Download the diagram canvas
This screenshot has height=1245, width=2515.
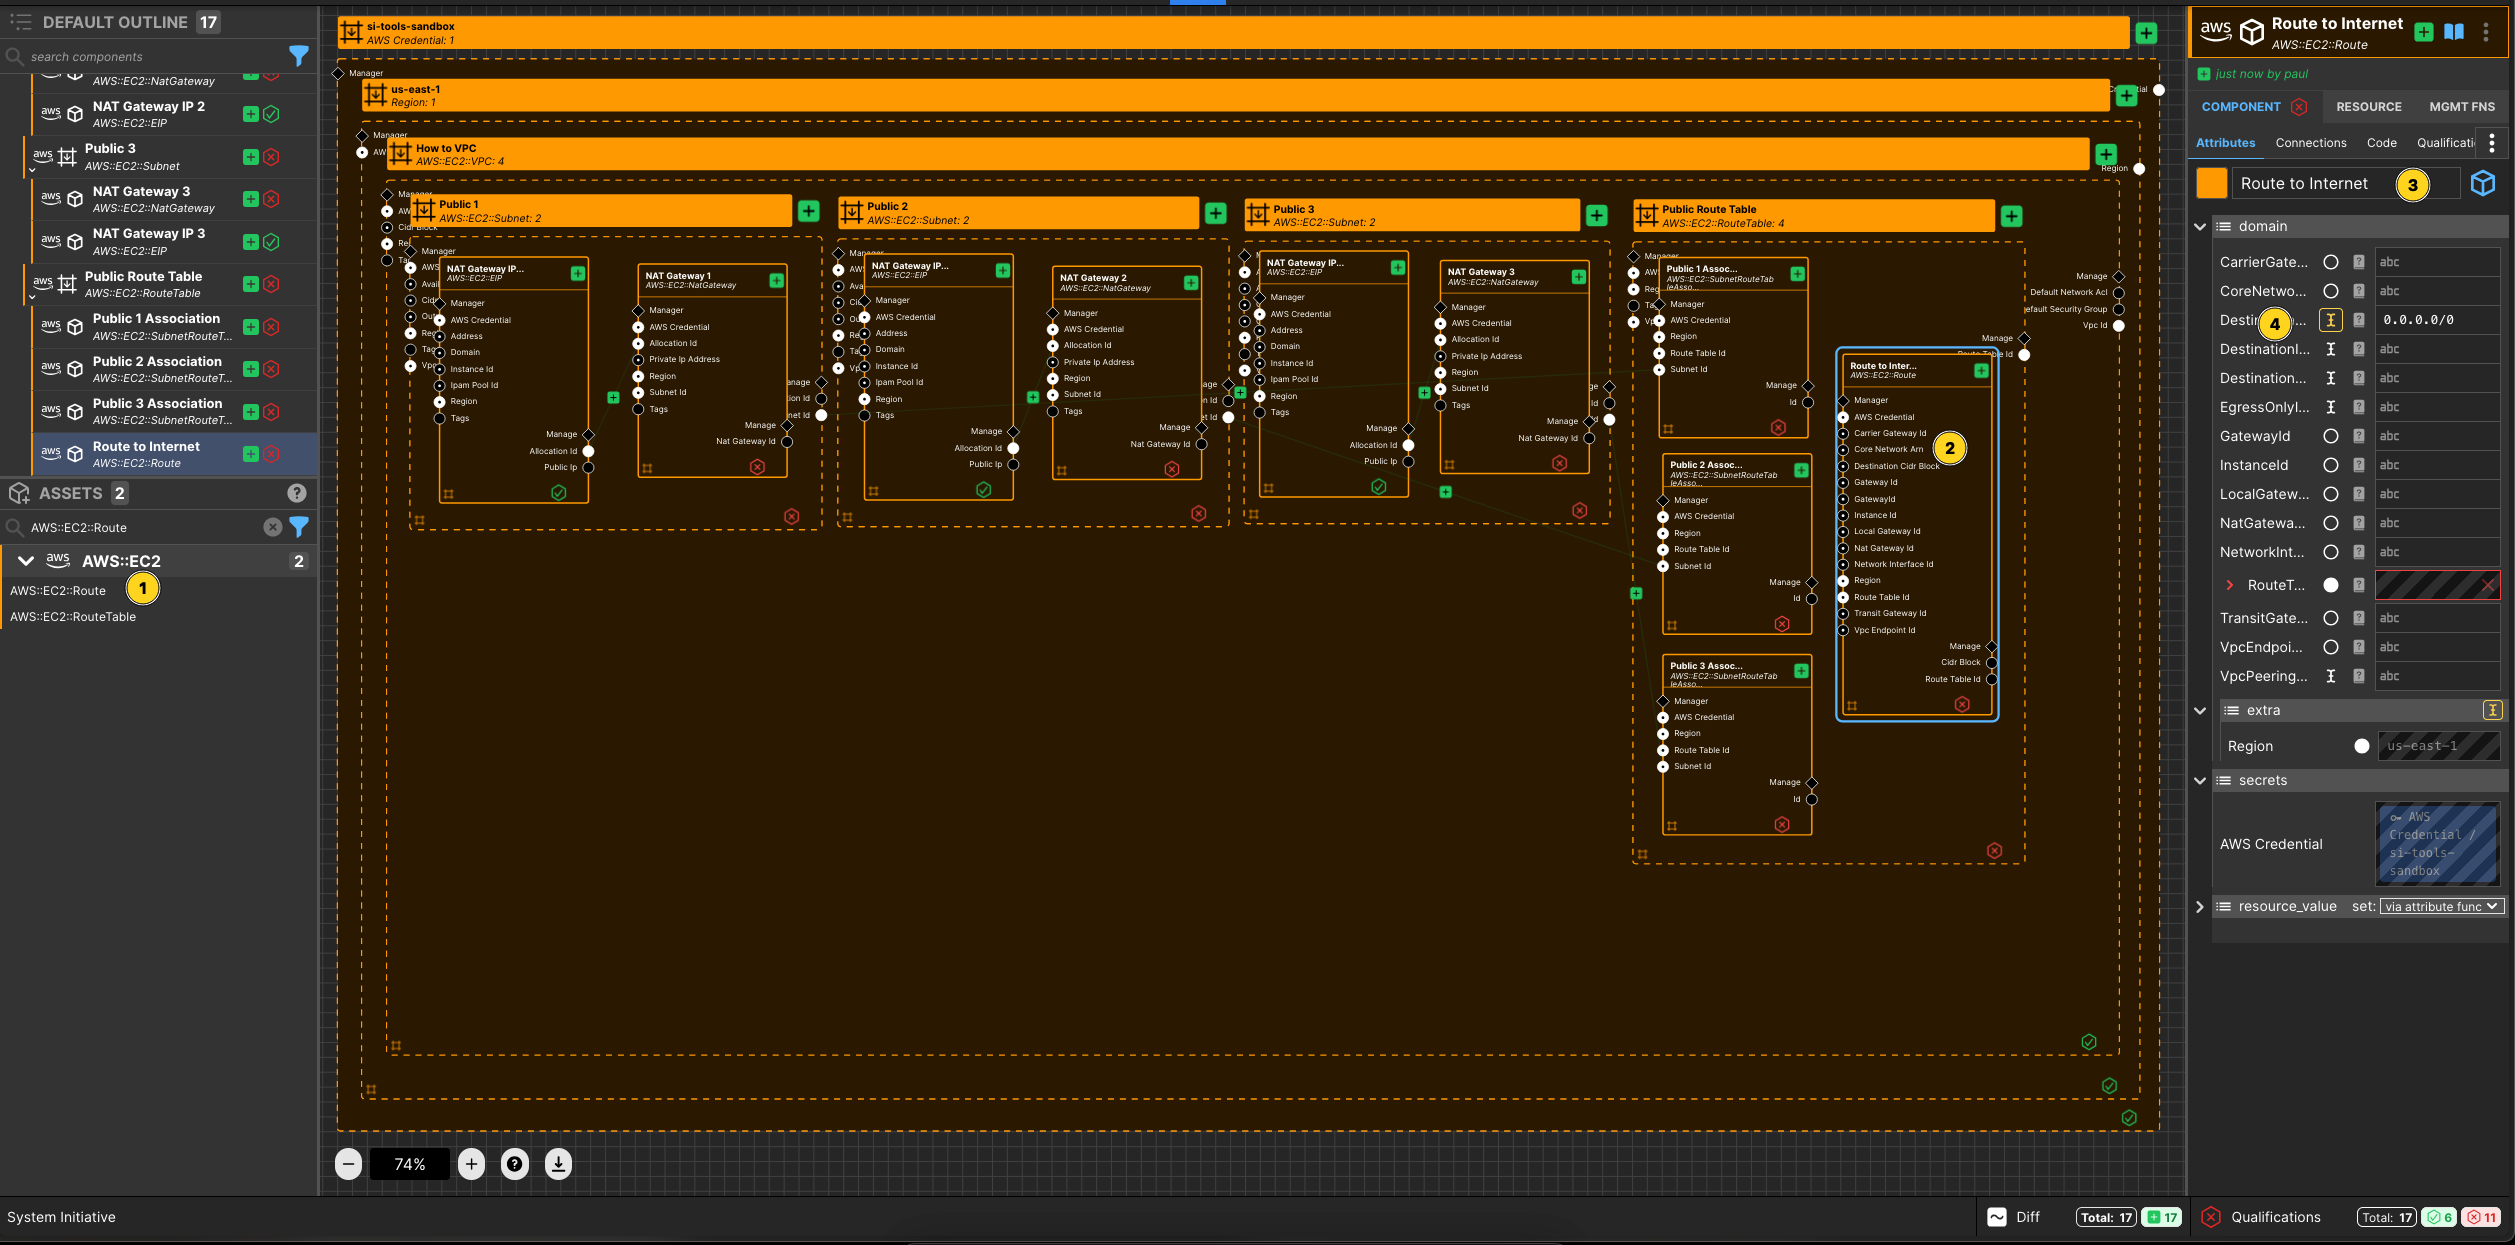click(x=559, y=1164)
